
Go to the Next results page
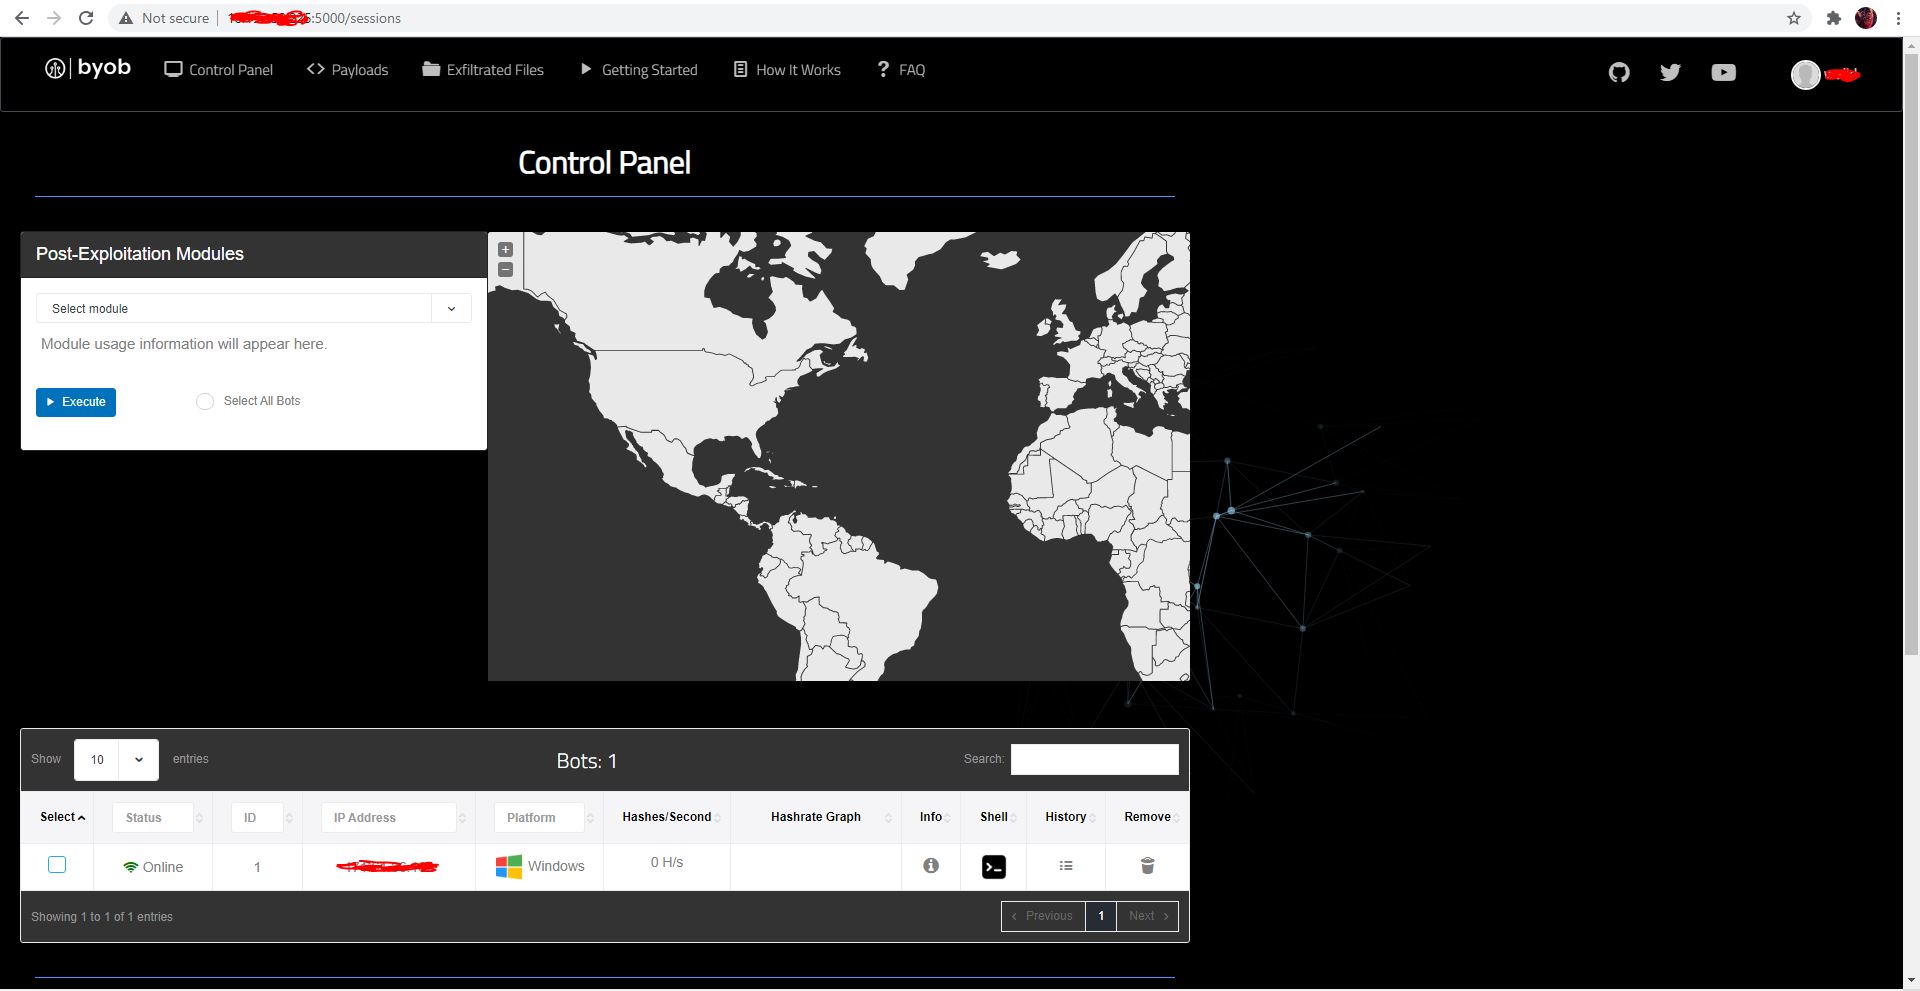(x=1146, y=915)
